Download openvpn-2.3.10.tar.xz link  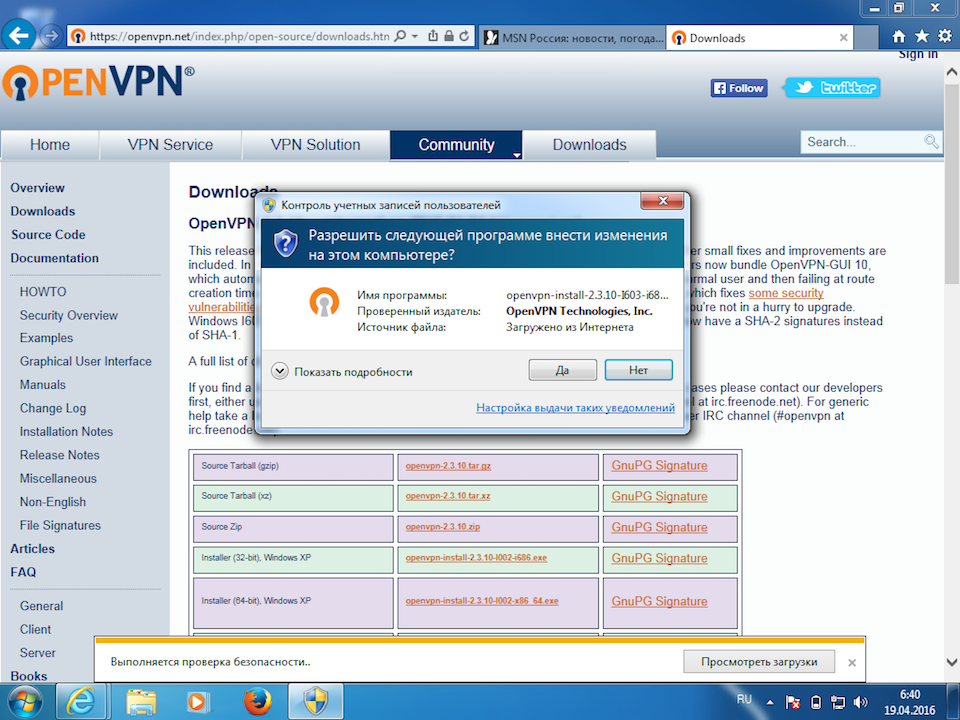pos(448,496)
